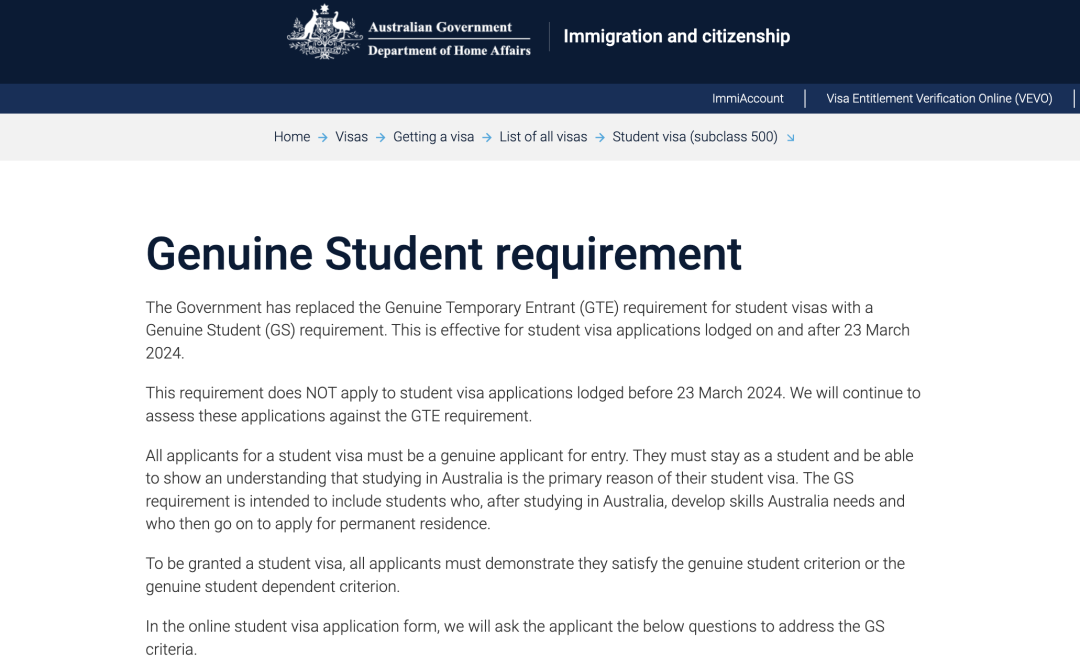Open List of all visas breadcrumb
The image size is (1080, 671).
tap(543, 137)
